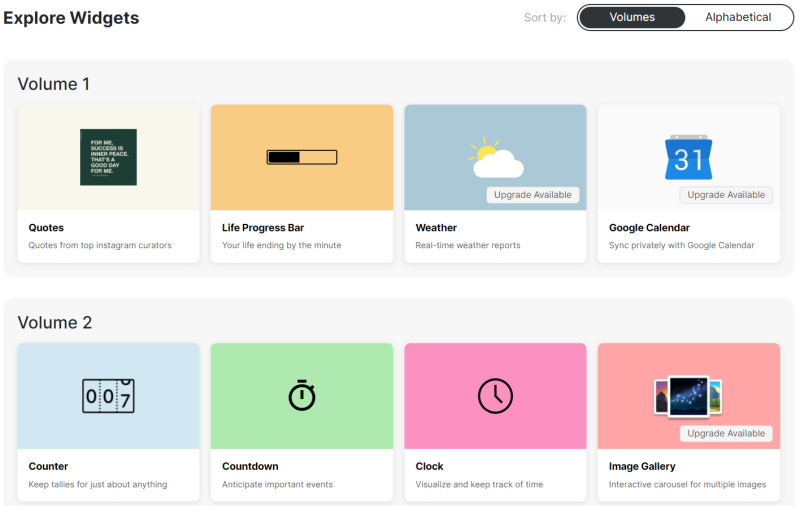Open the Life Progress Bar title link
This screenshot has width=800, height=506.
pos(263,227)
